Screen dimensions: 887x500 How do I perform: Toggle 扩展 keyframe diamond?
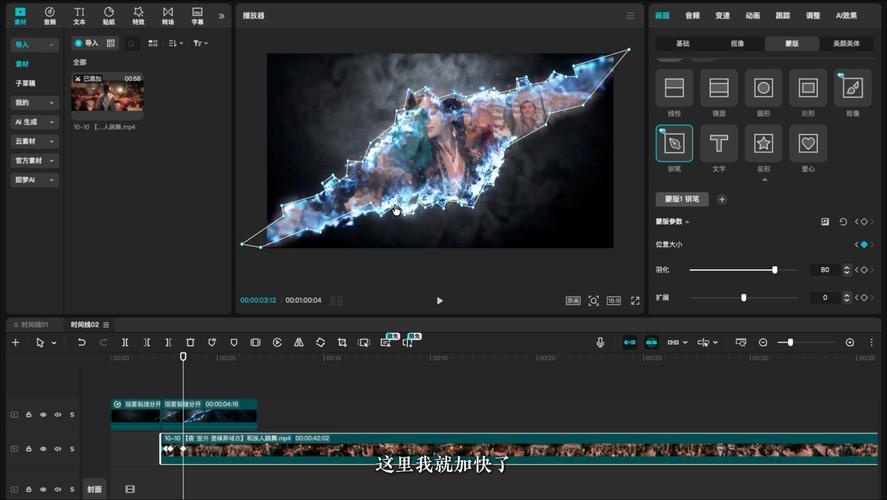(864, 298)
